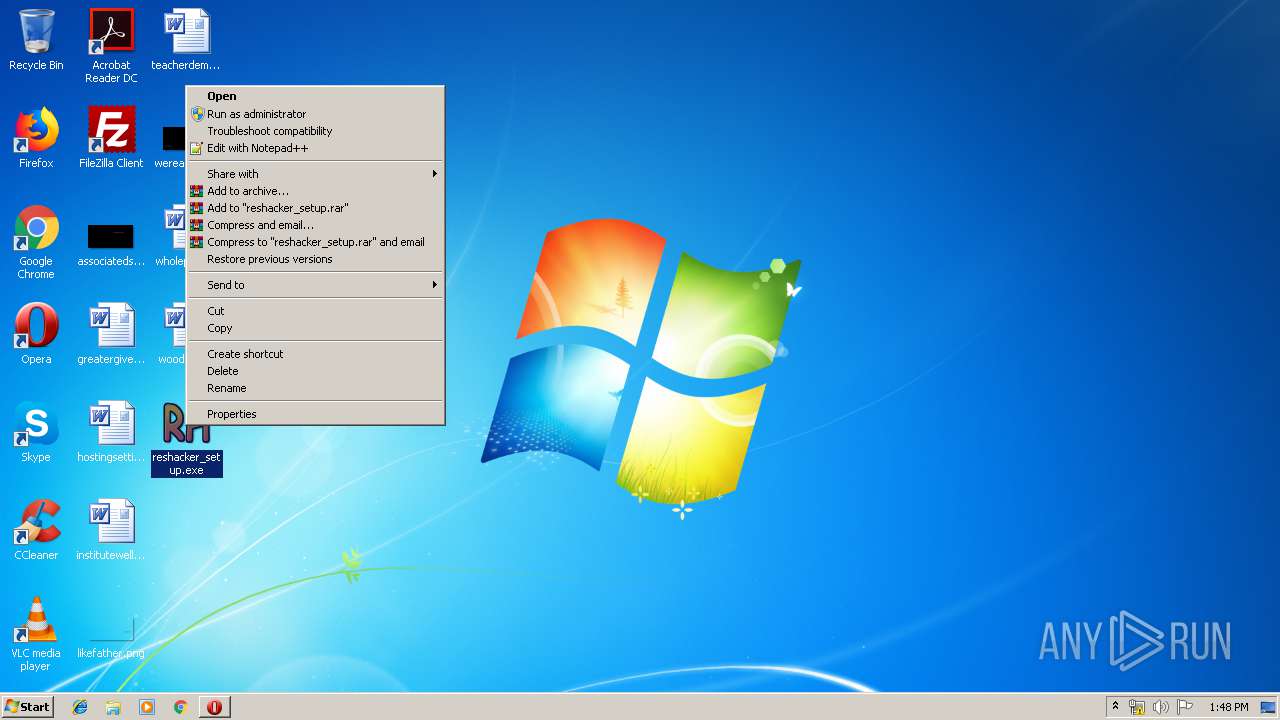The image size is (1280, 720).
Task: Select the VLC media player icon
Action: 36,634
